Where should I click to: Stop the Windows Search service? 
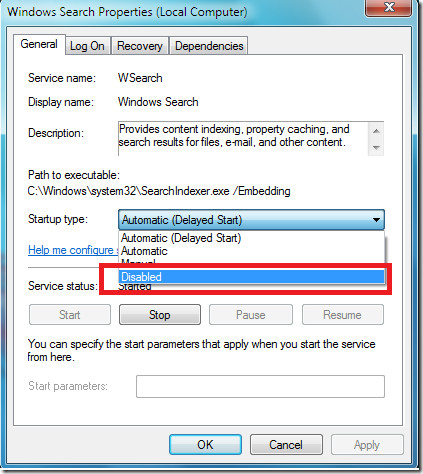tap(160, 315)
